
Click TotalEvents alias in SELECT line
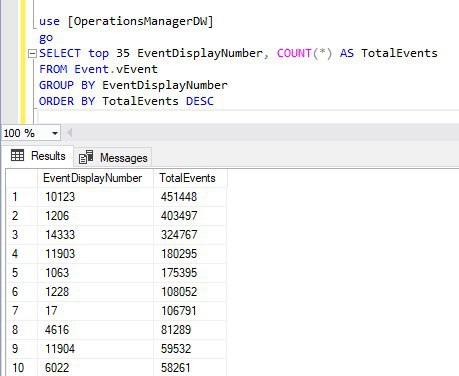399,53
